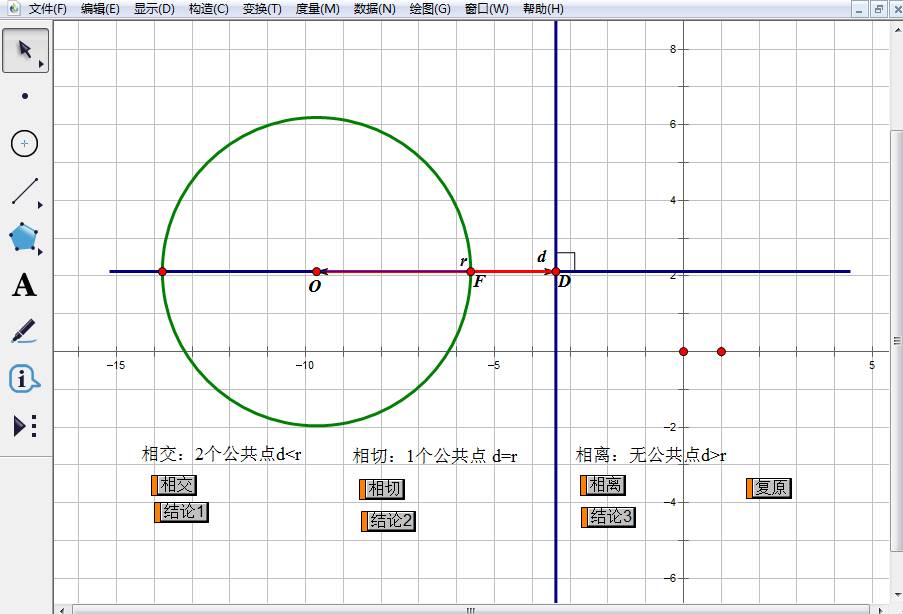Select the Compass circle tool

tap(25, 144)
